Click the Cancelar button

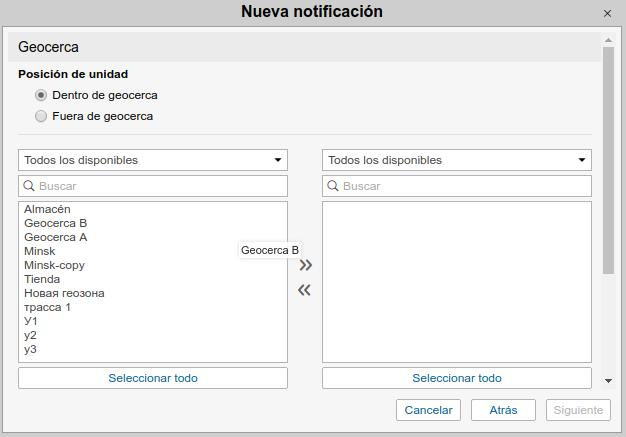tap(428, 410)
